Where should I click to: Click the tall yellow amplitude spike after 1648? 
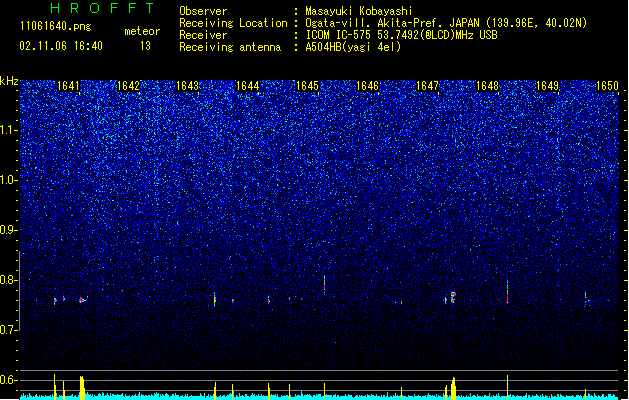pos(507,387)
